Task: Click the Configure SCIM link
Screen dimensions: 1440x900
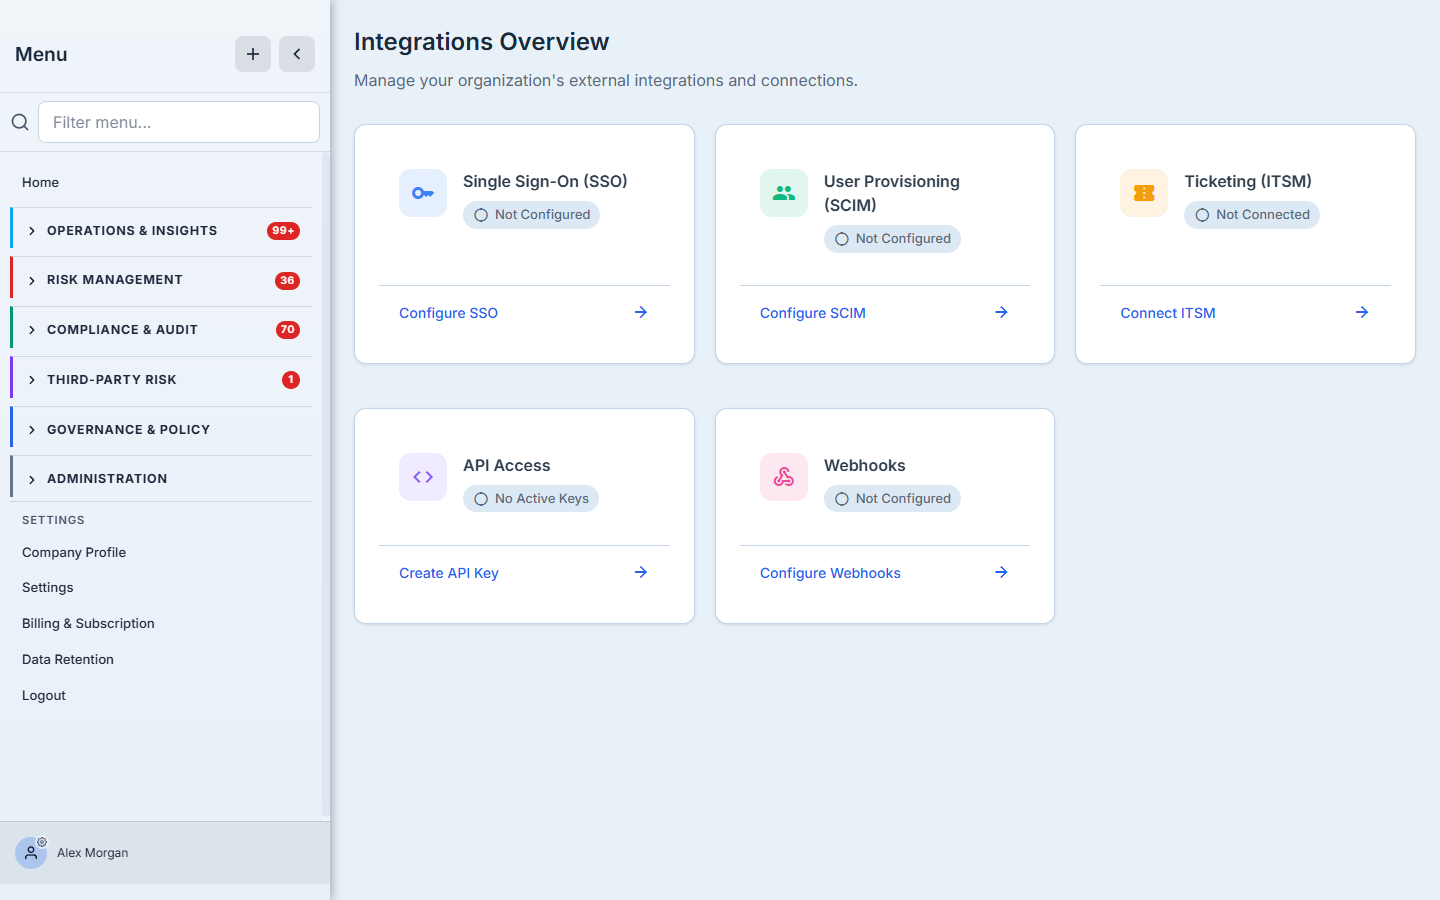Action: point(813,313)
